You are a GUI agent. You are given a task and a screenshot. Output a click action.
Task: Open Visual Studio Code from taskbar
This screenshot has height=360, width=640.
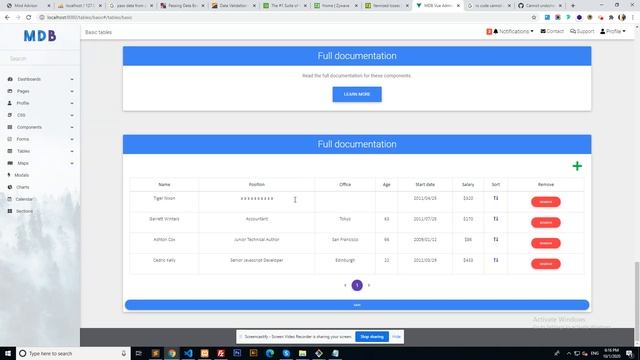coord(188,353)
